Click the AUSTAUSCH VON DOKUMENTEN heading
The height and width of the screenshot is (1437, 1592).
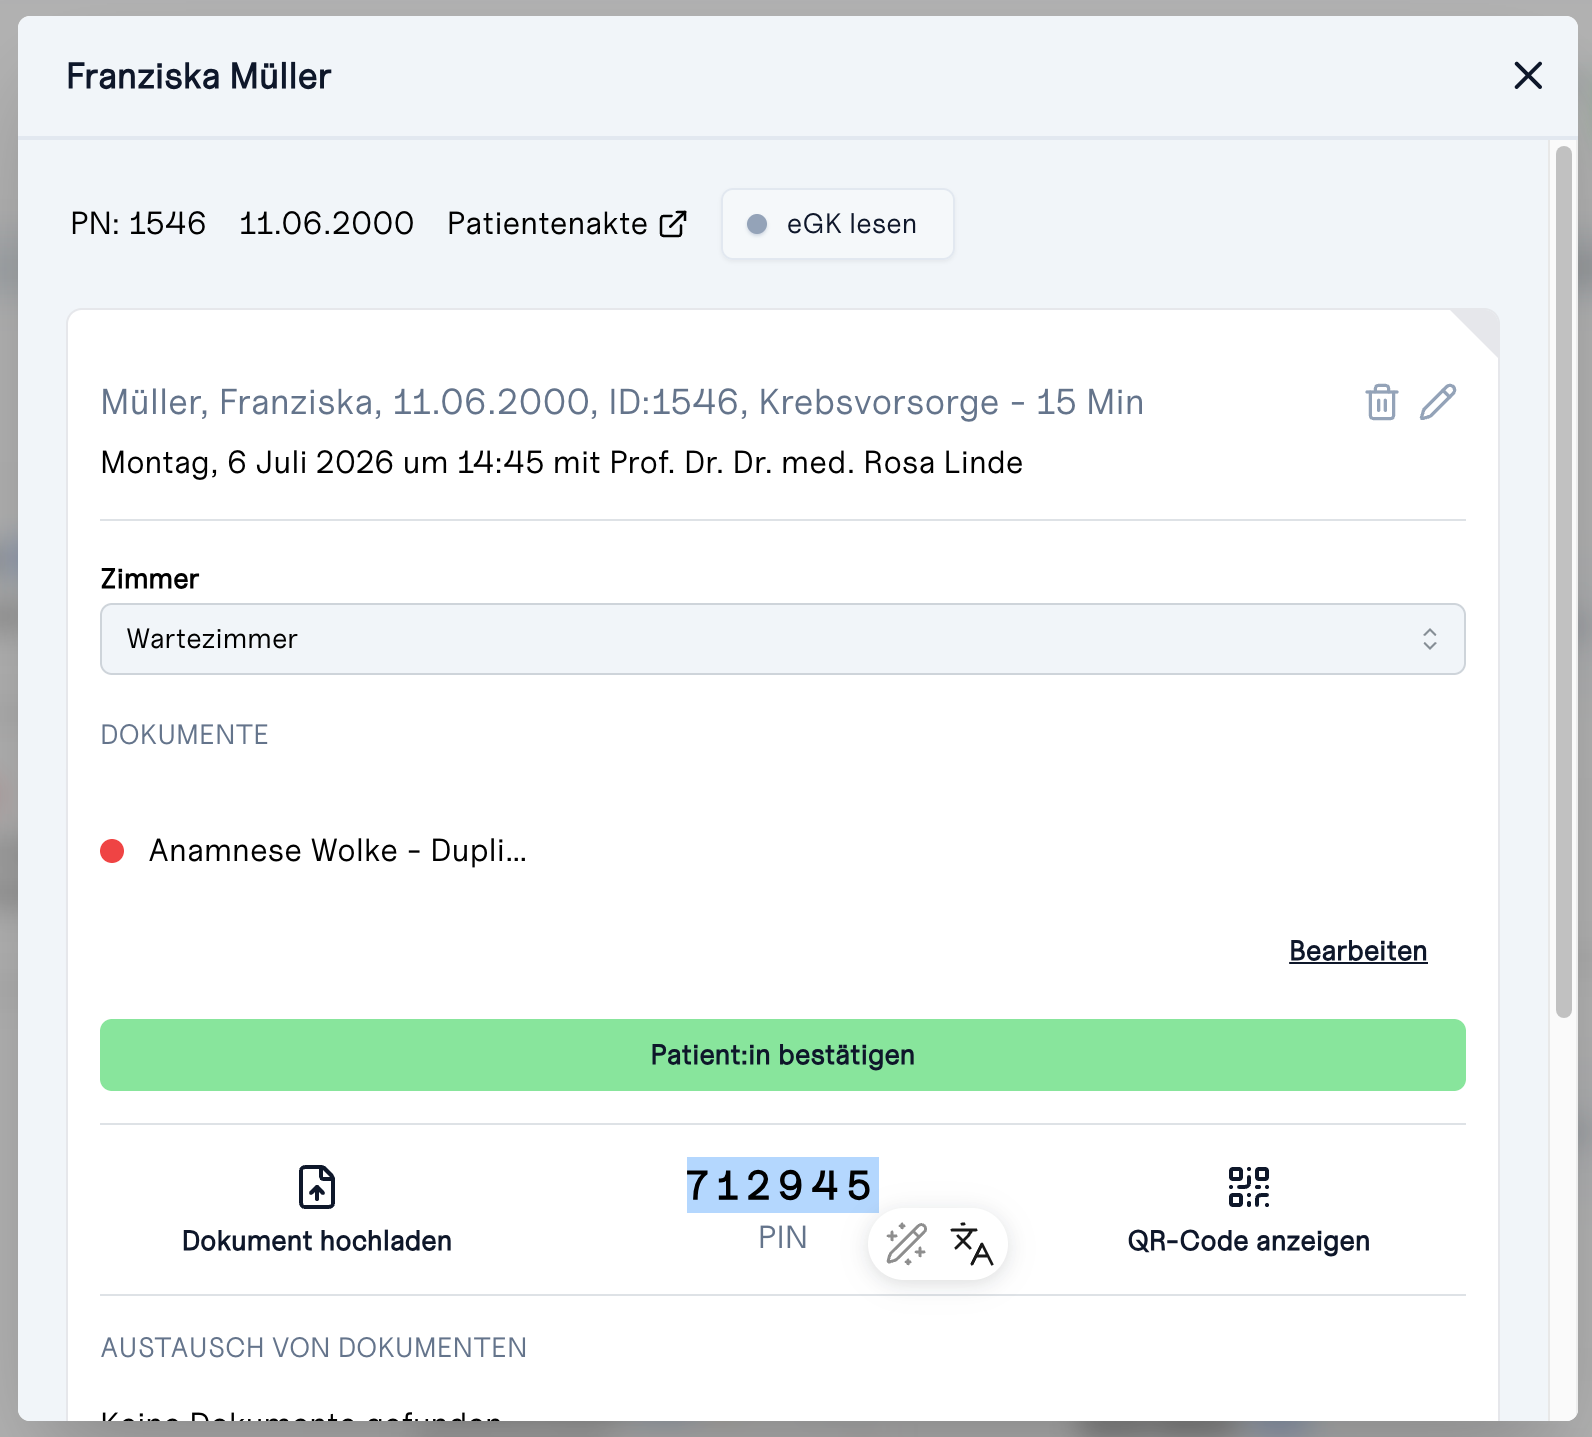point(314,1348)
